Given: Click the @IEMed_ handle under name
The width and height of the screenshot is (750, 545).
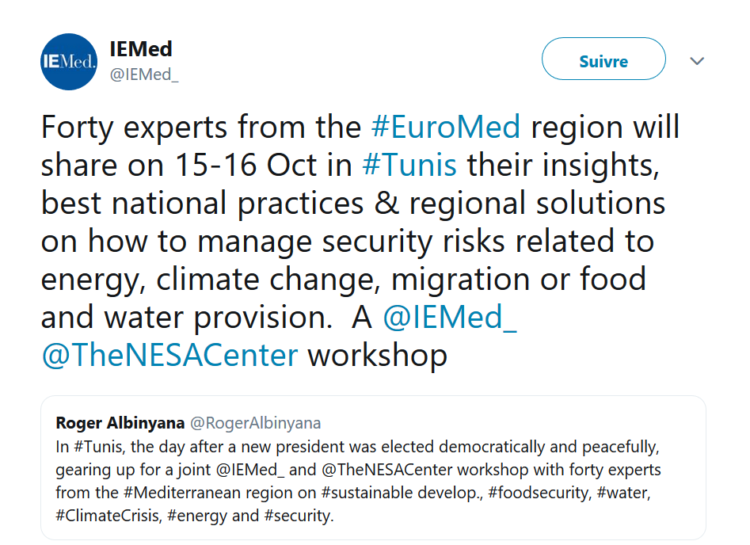Looking at the screenshot, I should point(144,75).
